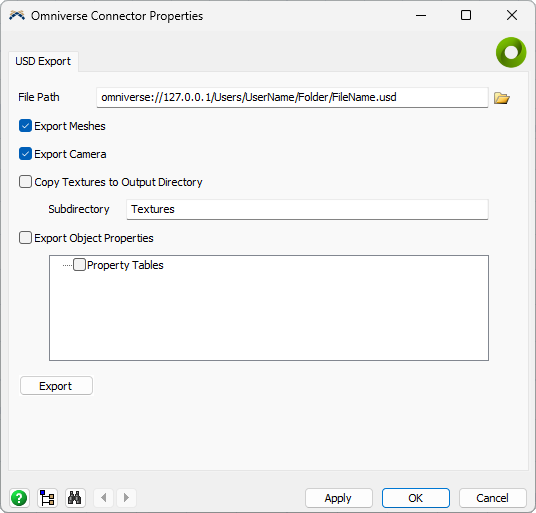The image size is (536, 513).
Task: Click the app icon in the title bar
Action: pos(17,16)
